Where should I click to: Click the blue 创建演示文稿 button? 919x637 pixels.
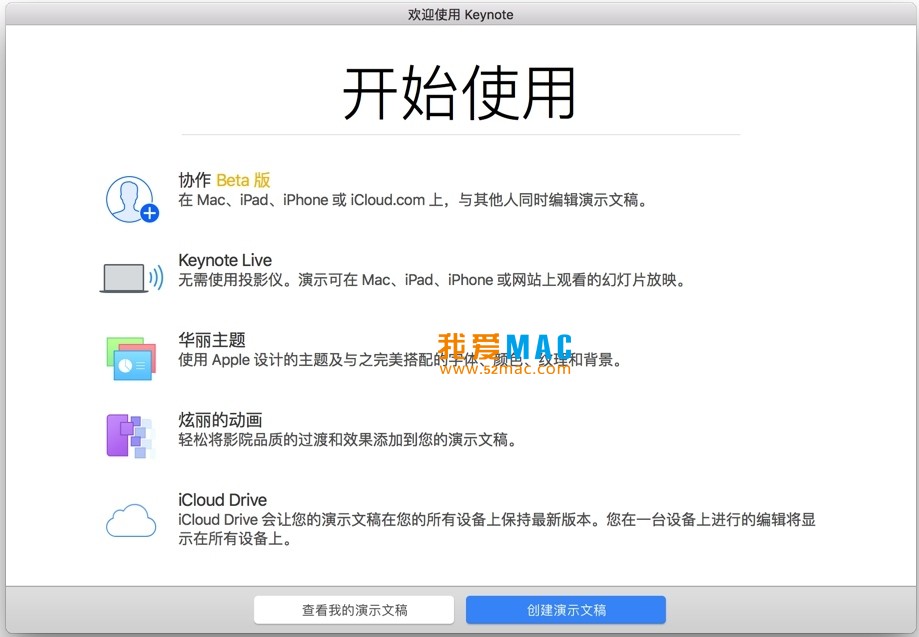tap(566, 610)
